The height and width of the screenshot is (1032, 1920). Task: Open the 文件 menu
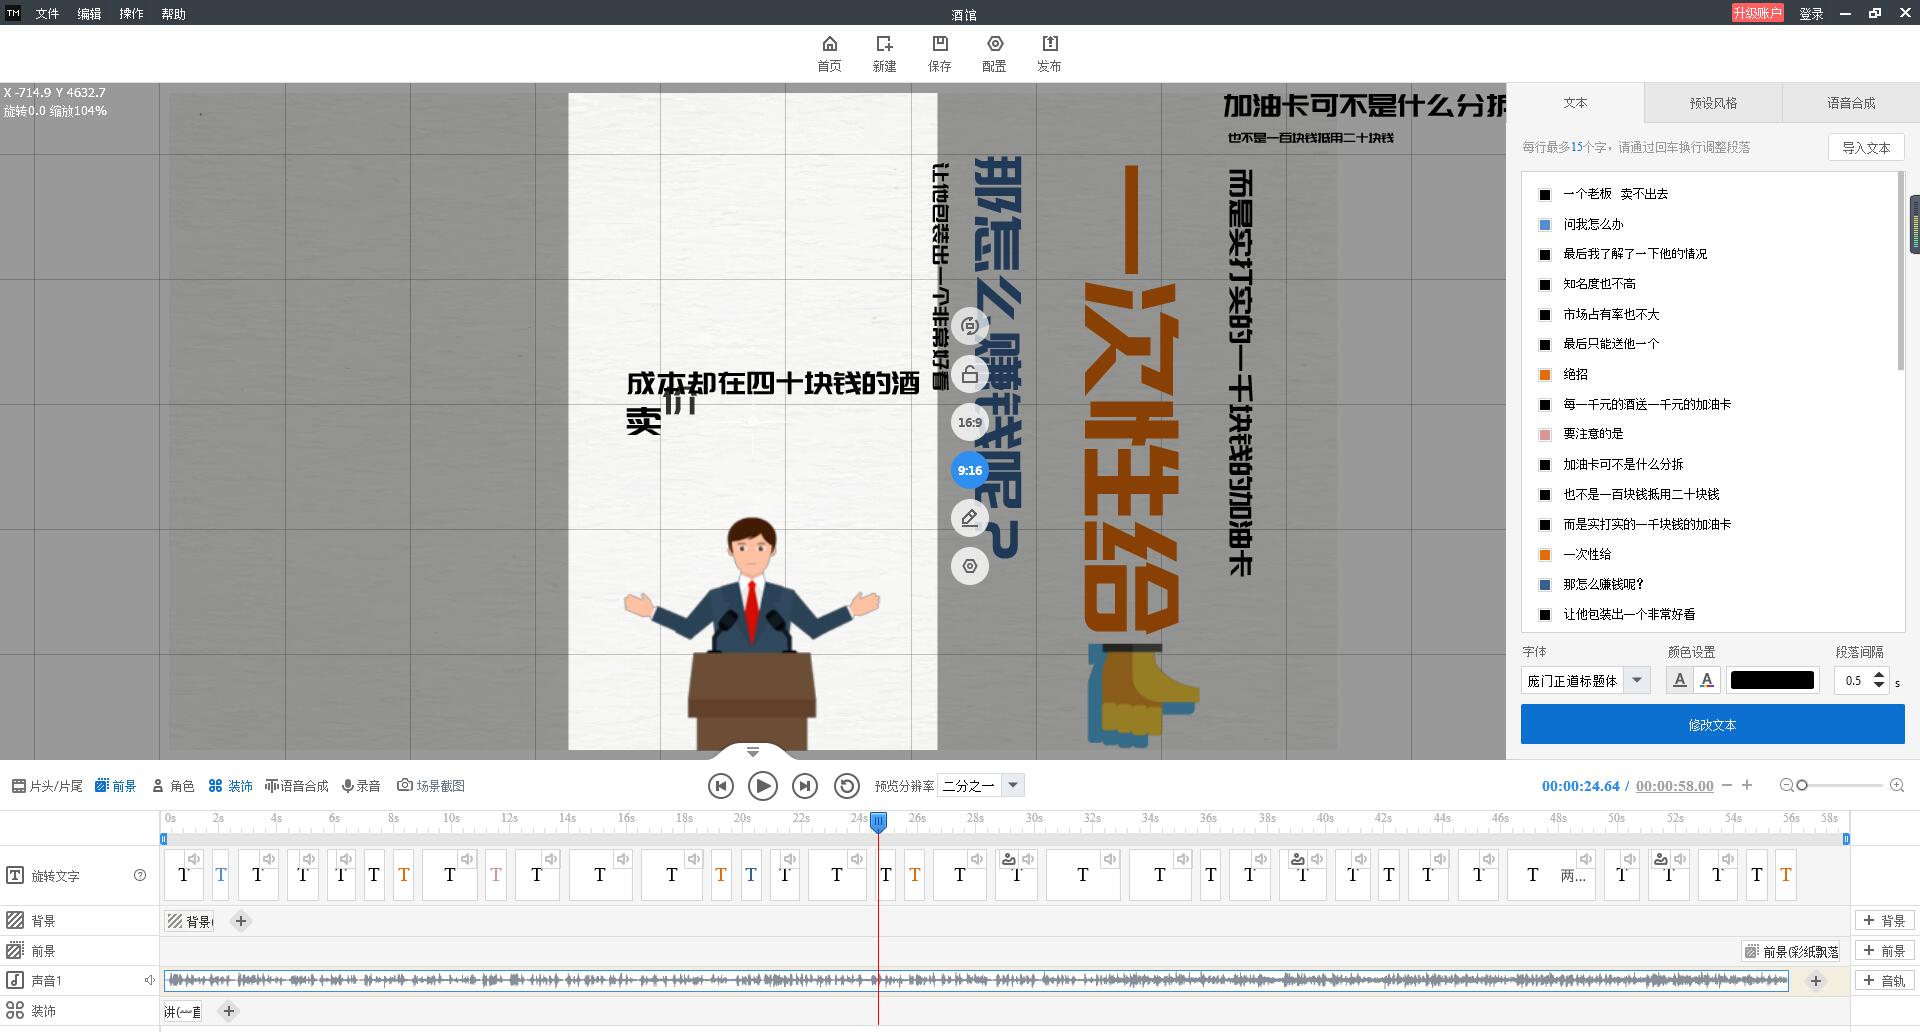(47, 14)
